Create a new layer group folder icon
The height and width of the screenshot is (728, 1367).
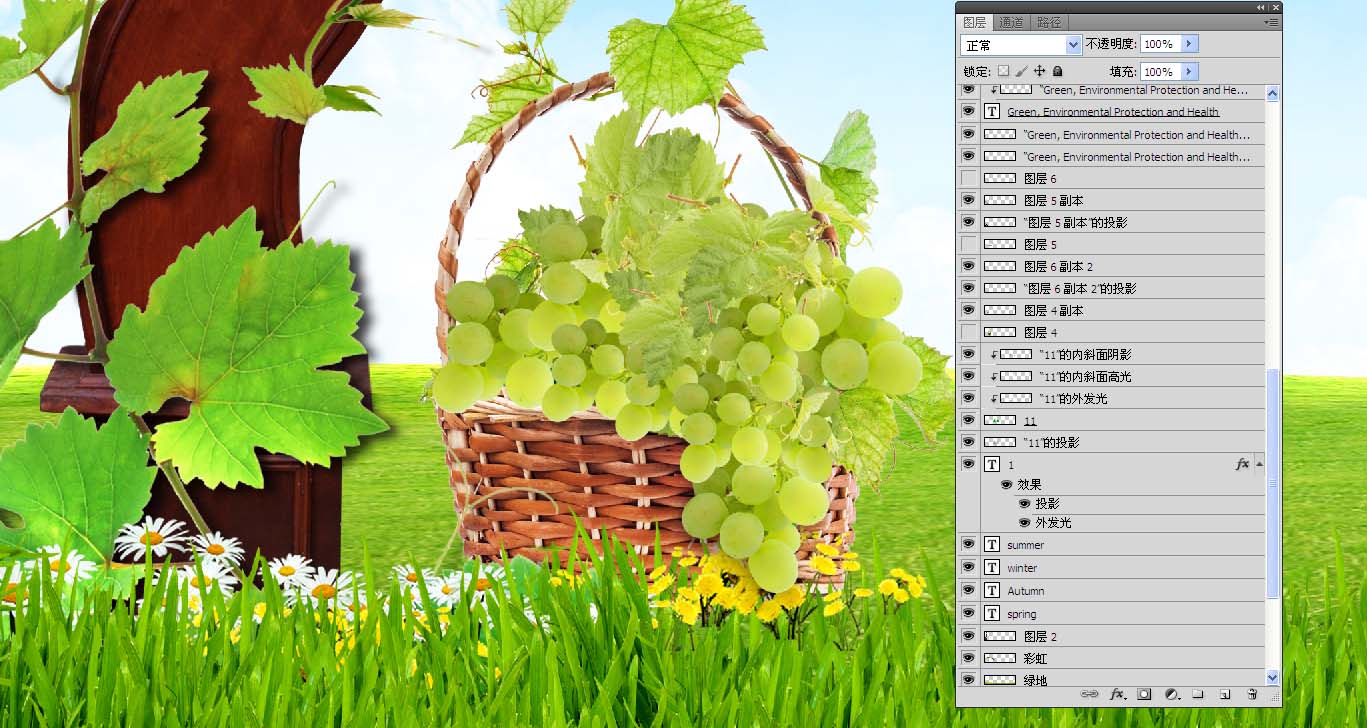point(1198,694)
